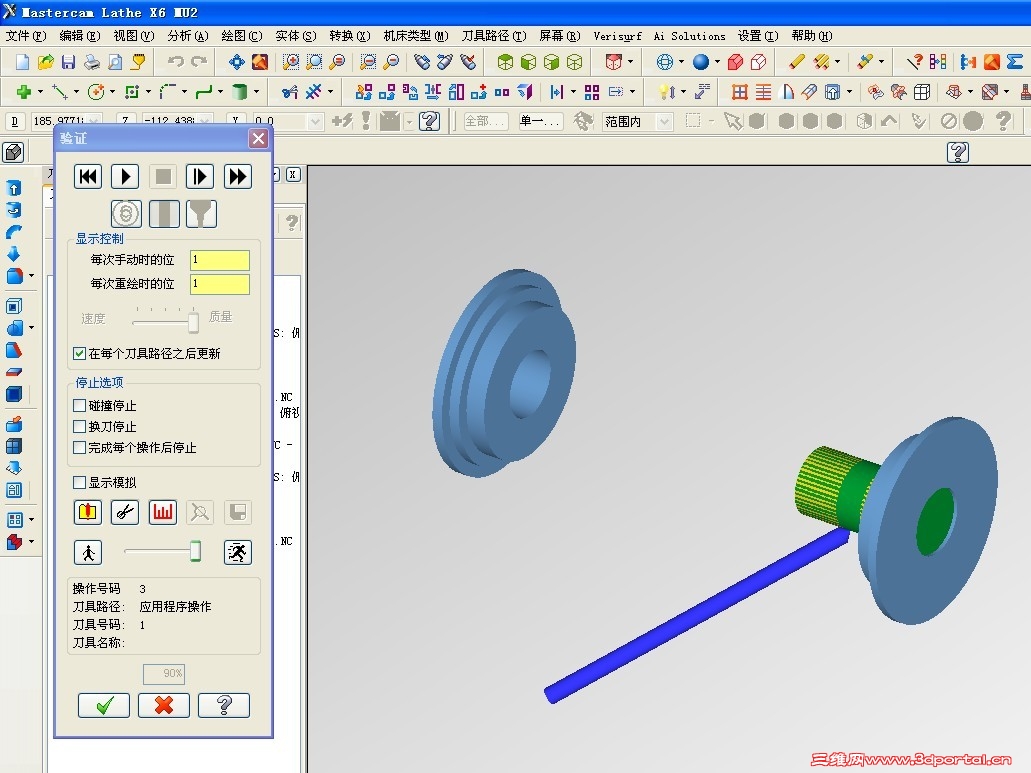Screen dimensions: 1031x773
Task: Toggle update after each toolpath checkbox
Action: [80, 354]
